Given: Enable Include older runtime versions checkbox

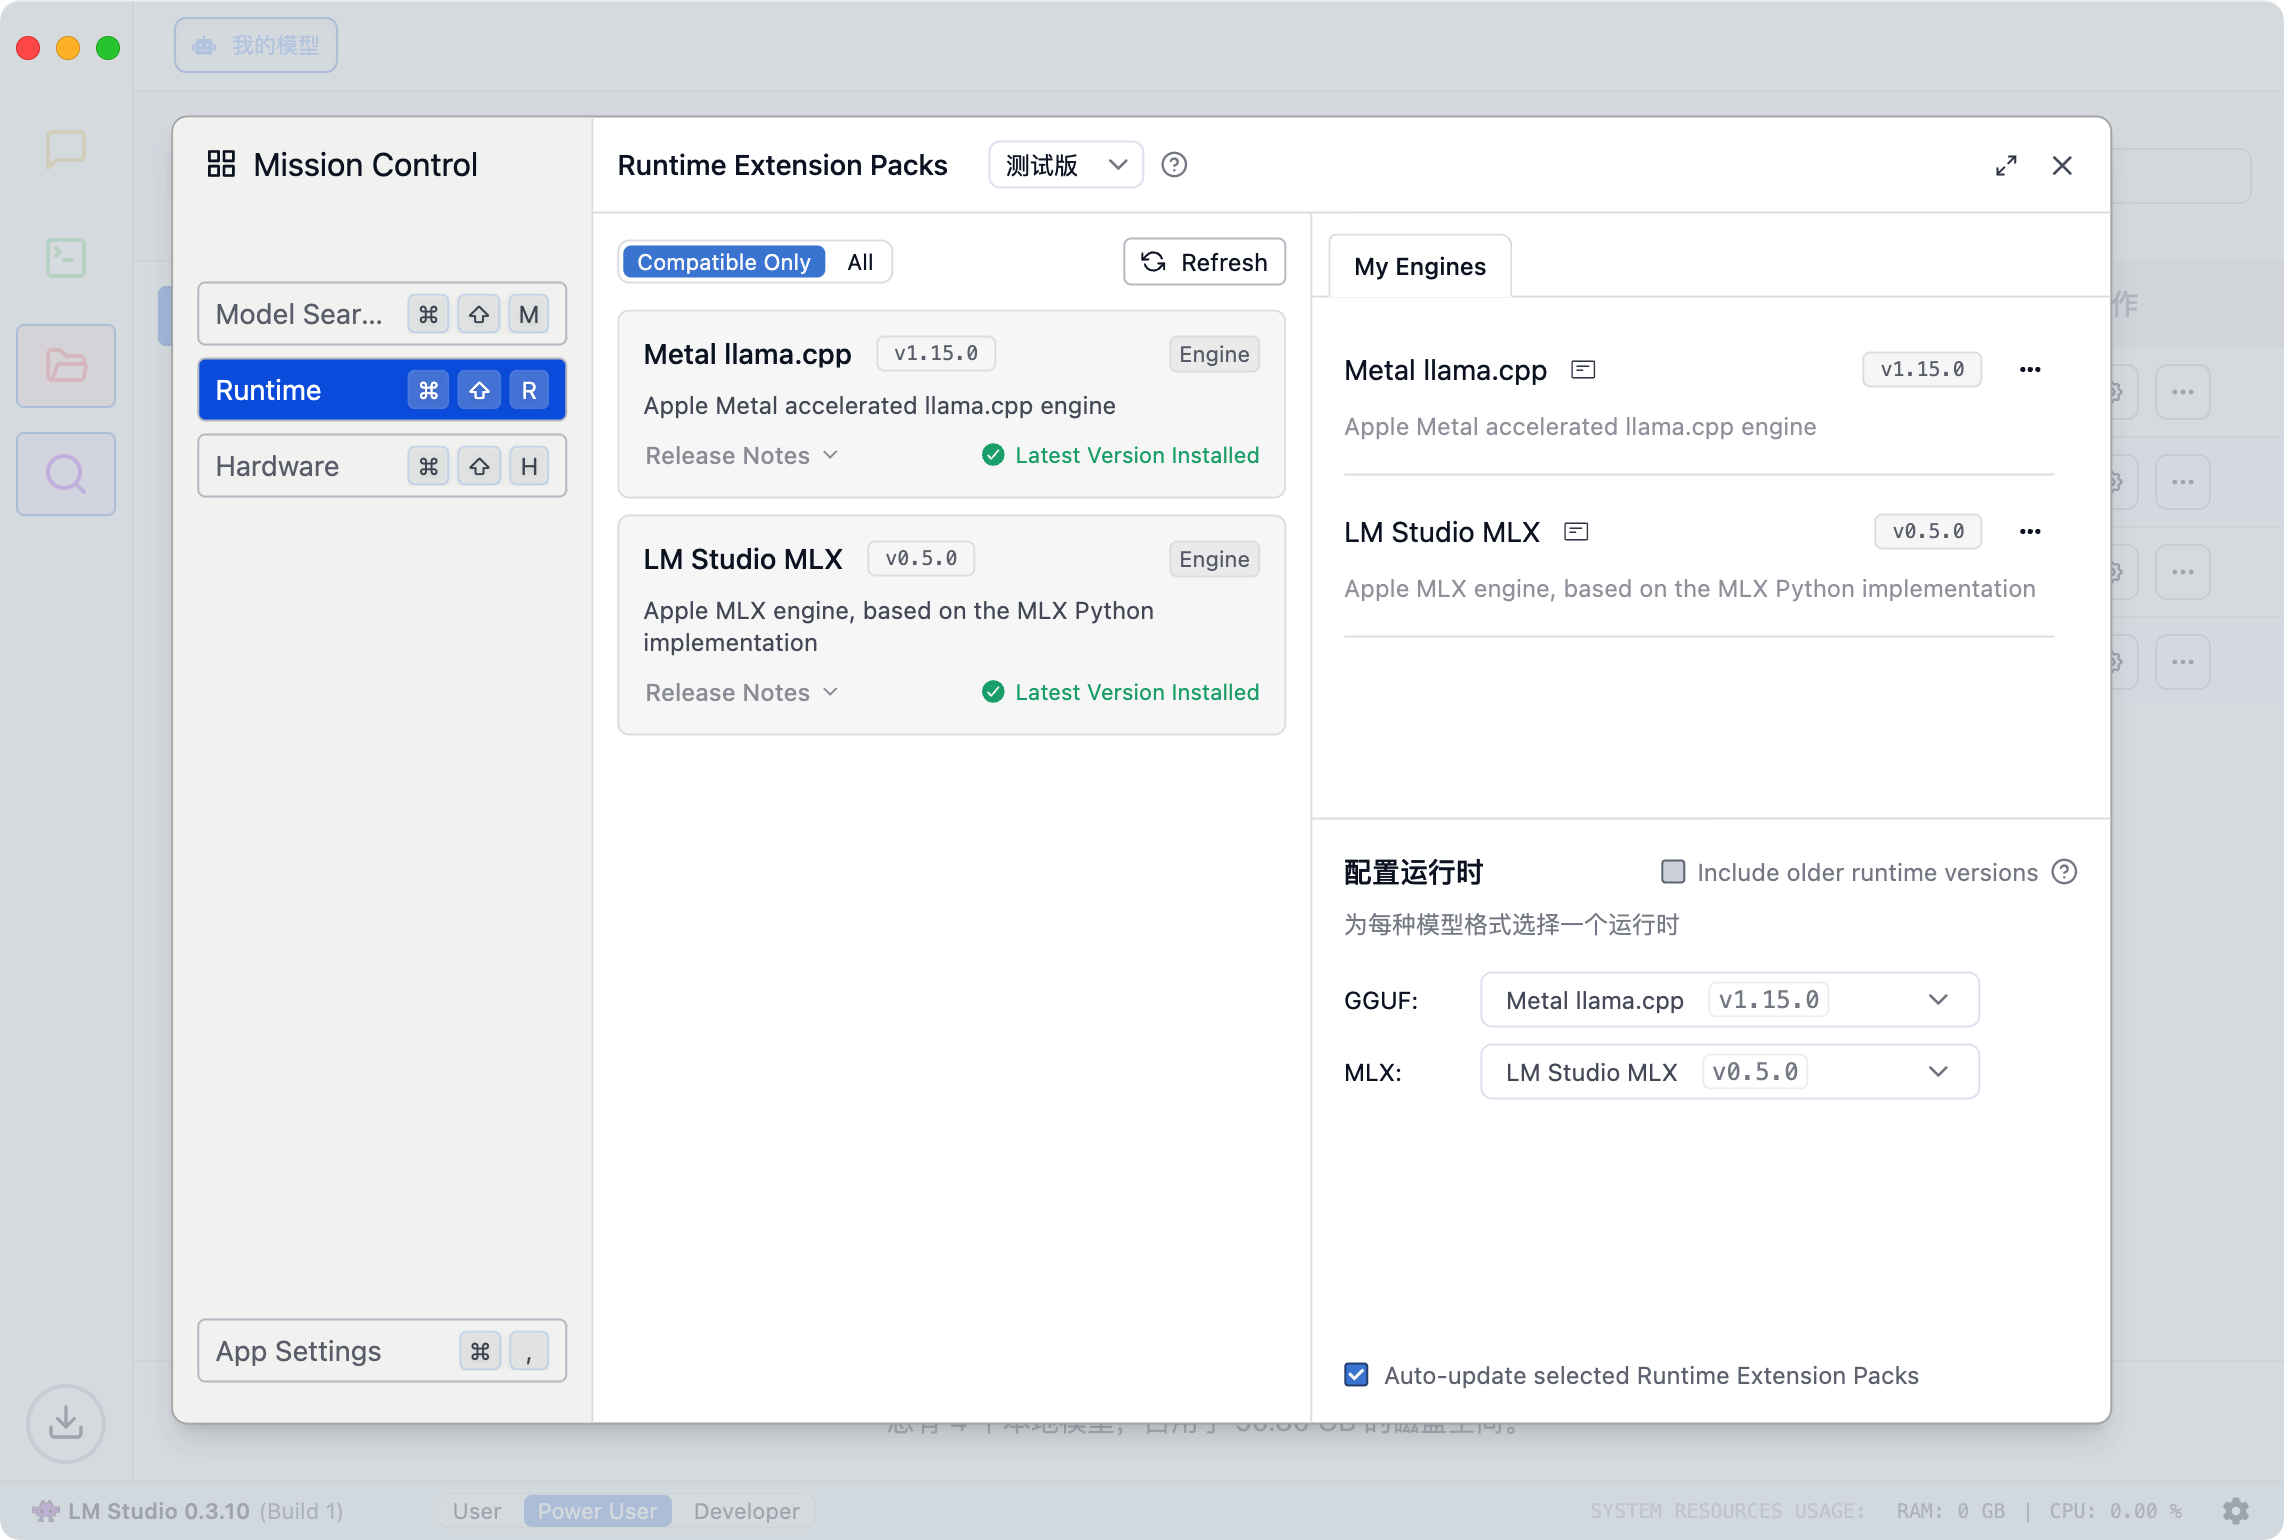Looking at the screenshot, I should pyautogui.click(x=1673, y=872).
